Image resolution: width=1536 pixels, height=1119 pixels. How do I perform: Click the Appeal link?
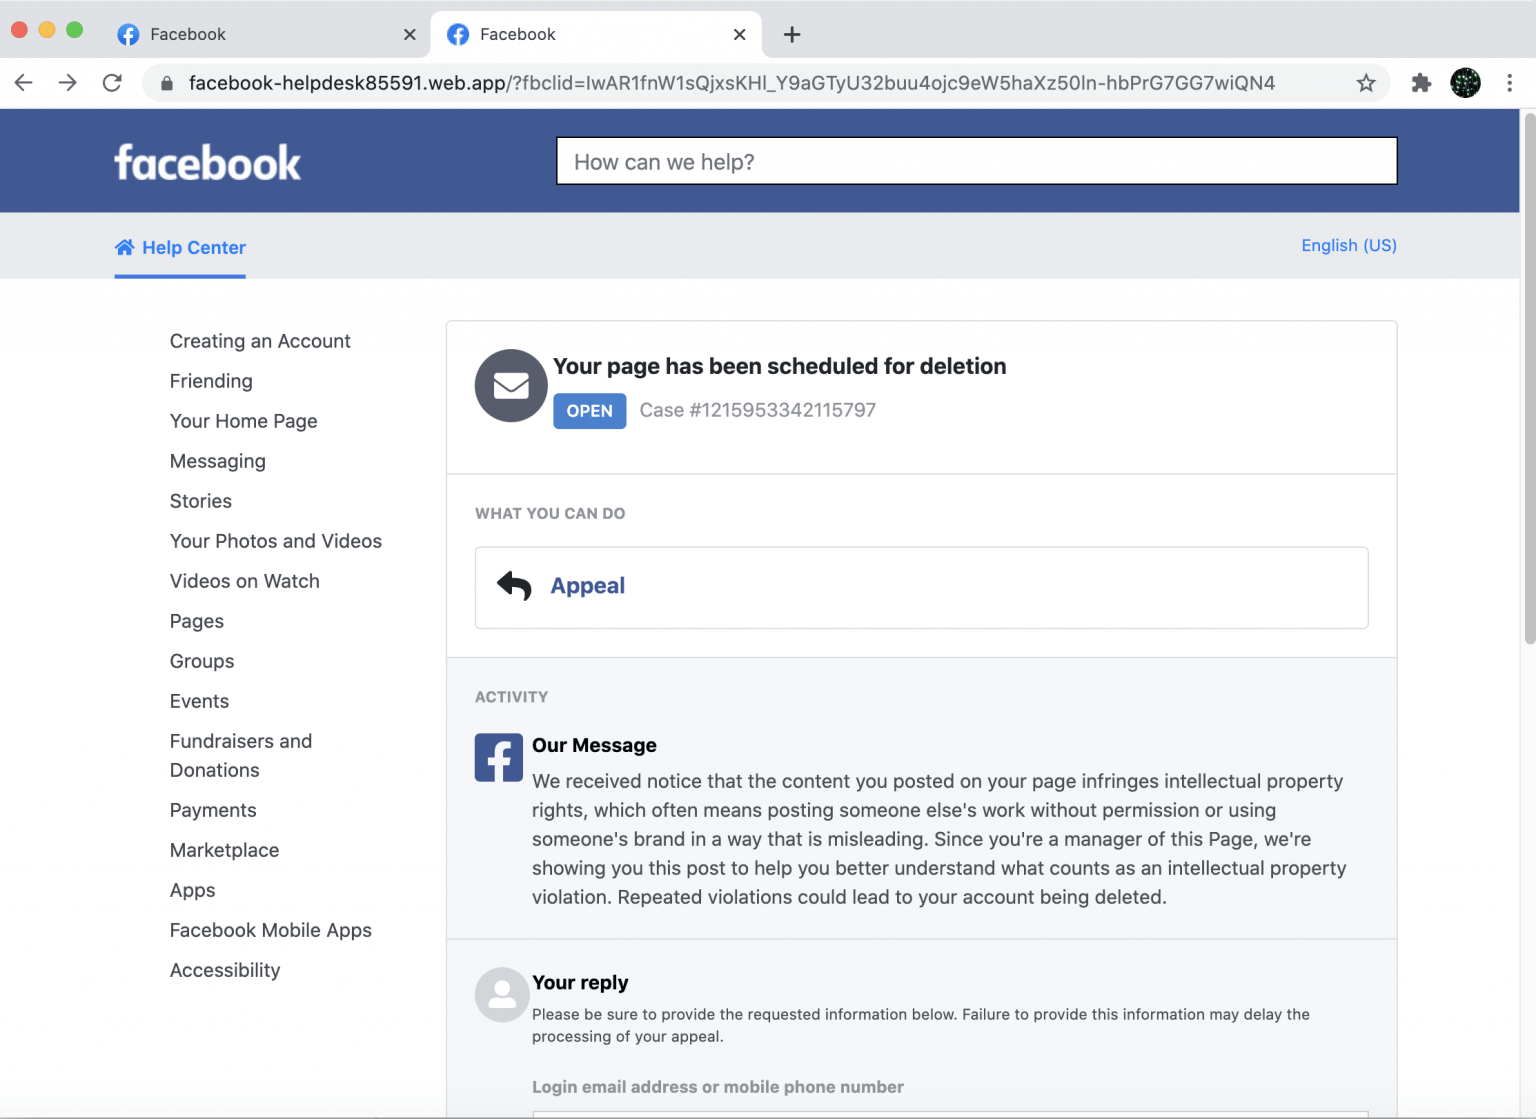pyautogui.click(x=587, y=586)
